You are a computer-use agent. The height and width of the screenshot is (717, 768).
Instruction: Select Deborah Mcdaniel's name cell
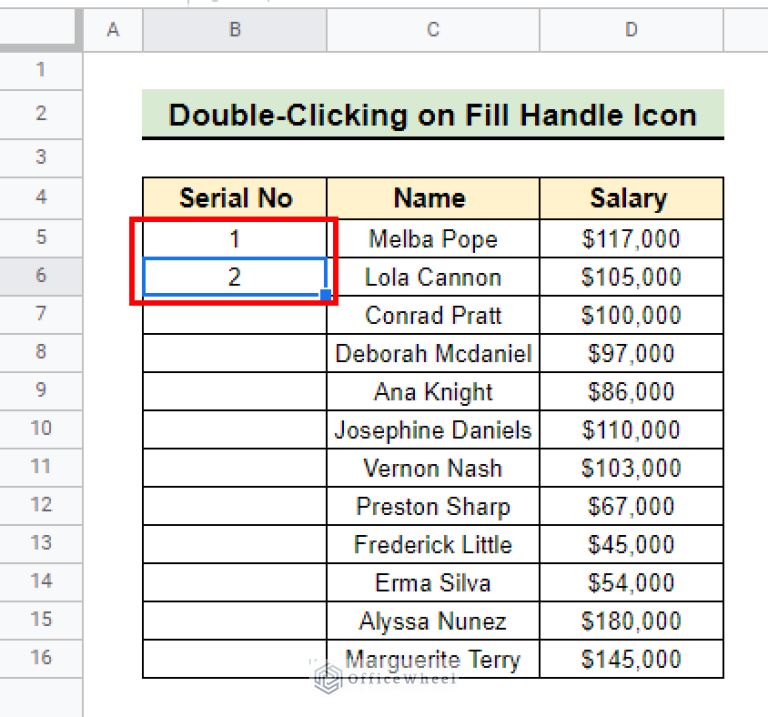click(432, 354)
